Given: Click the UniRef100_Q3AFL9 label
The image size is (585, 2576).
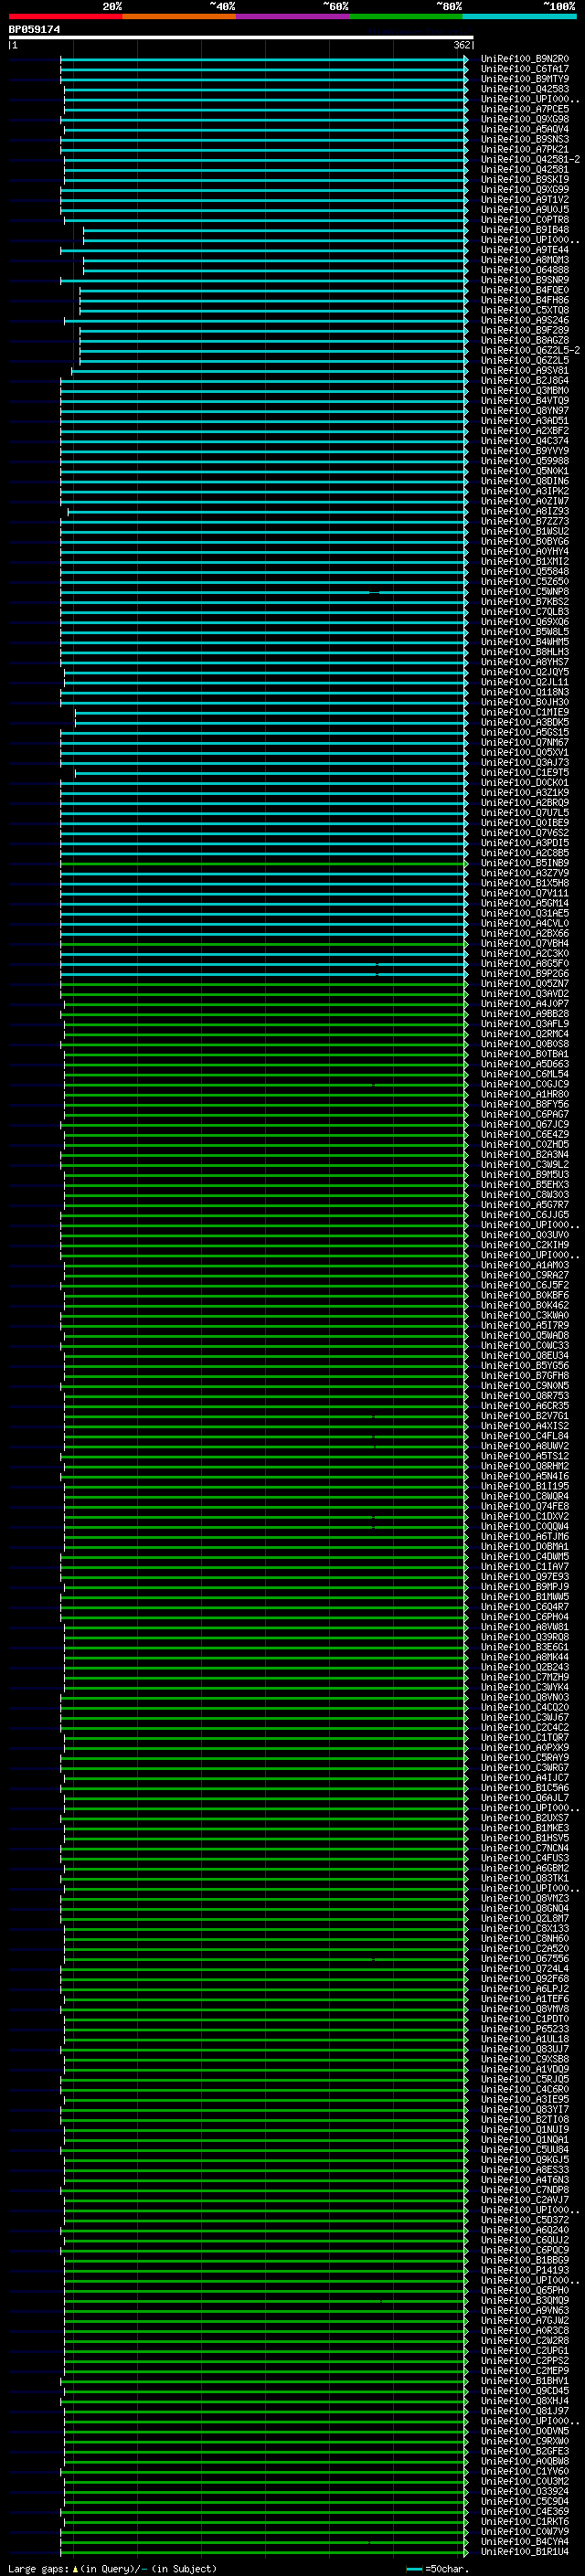Looking at the screenshot, I should coord(524,1024).
